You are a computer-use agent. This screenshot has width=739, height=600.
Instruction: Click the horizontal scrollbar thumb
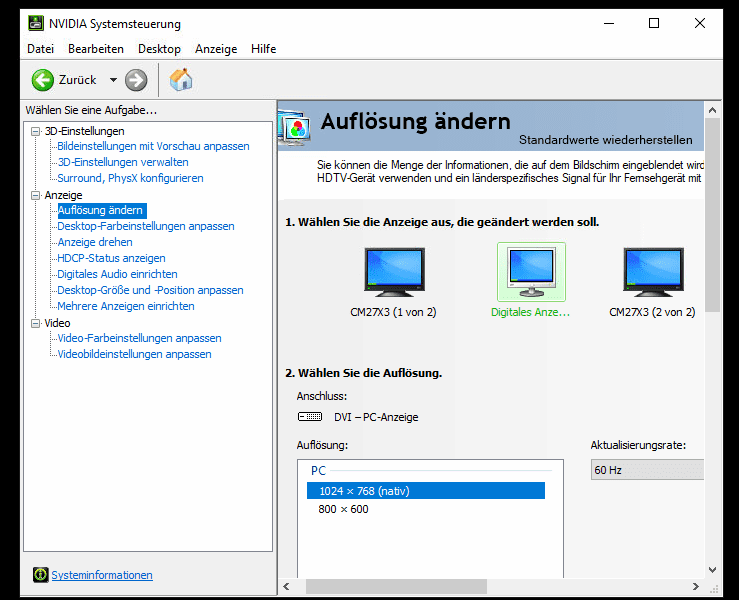pos(396,586)
